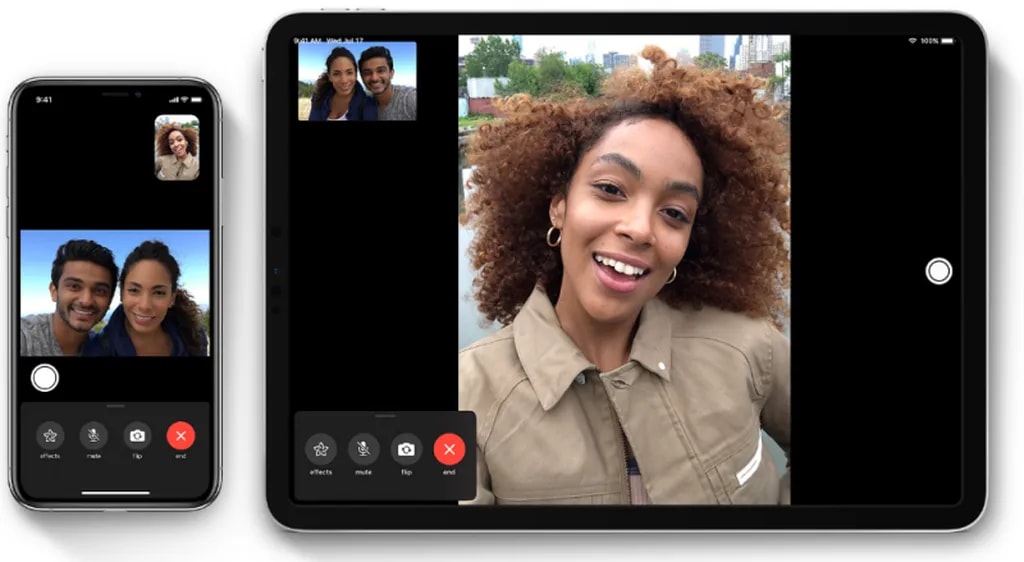The image size is (1024, 562).
Task: Tap the main video feed on iPad
Action: [624, 270]
